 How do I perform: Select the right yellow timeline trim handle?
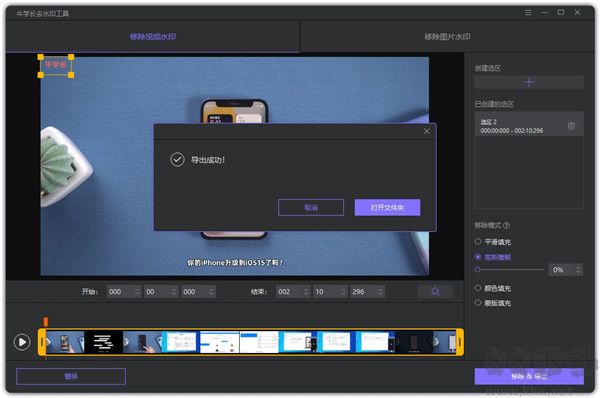[x=460, y=342]
